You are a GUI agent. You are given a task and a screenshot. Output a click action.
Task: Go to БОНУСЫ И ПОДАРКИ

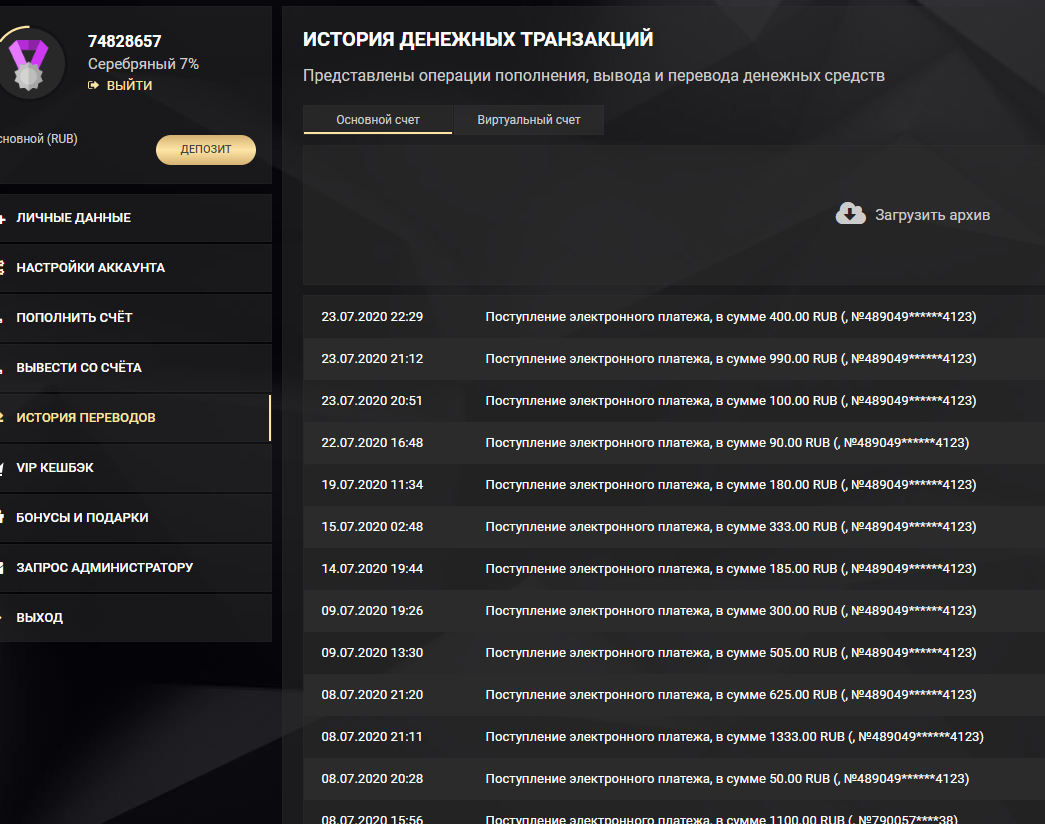coord(82,518)
